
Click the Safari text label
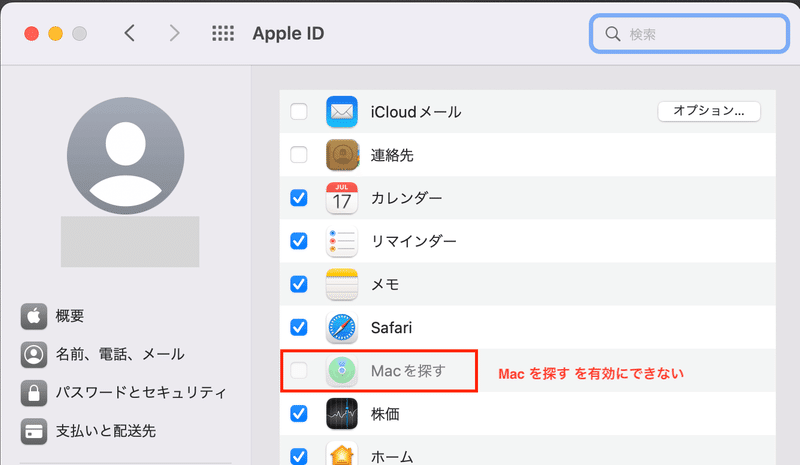pos(391,328)
